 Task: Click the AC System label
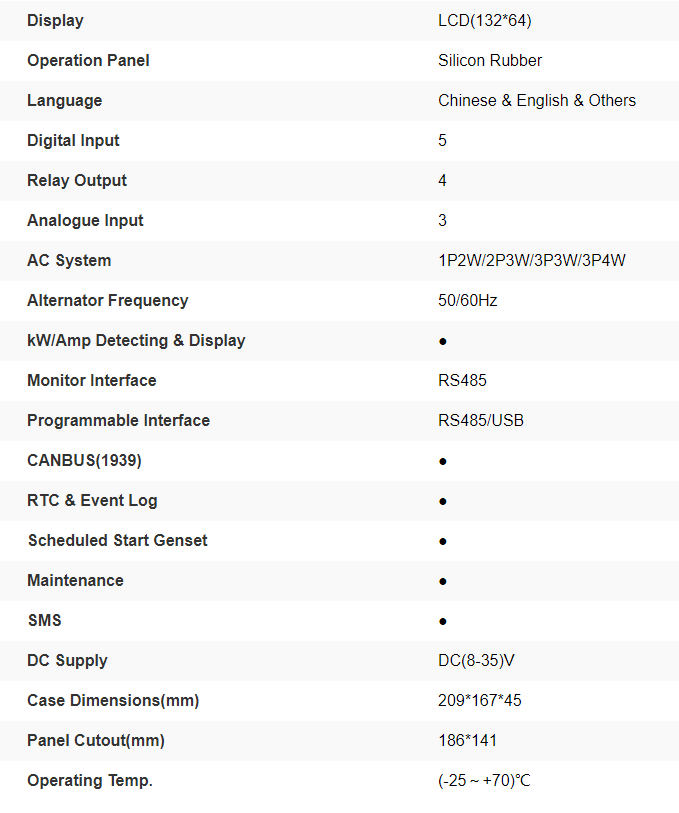click(x=69, y=260)
